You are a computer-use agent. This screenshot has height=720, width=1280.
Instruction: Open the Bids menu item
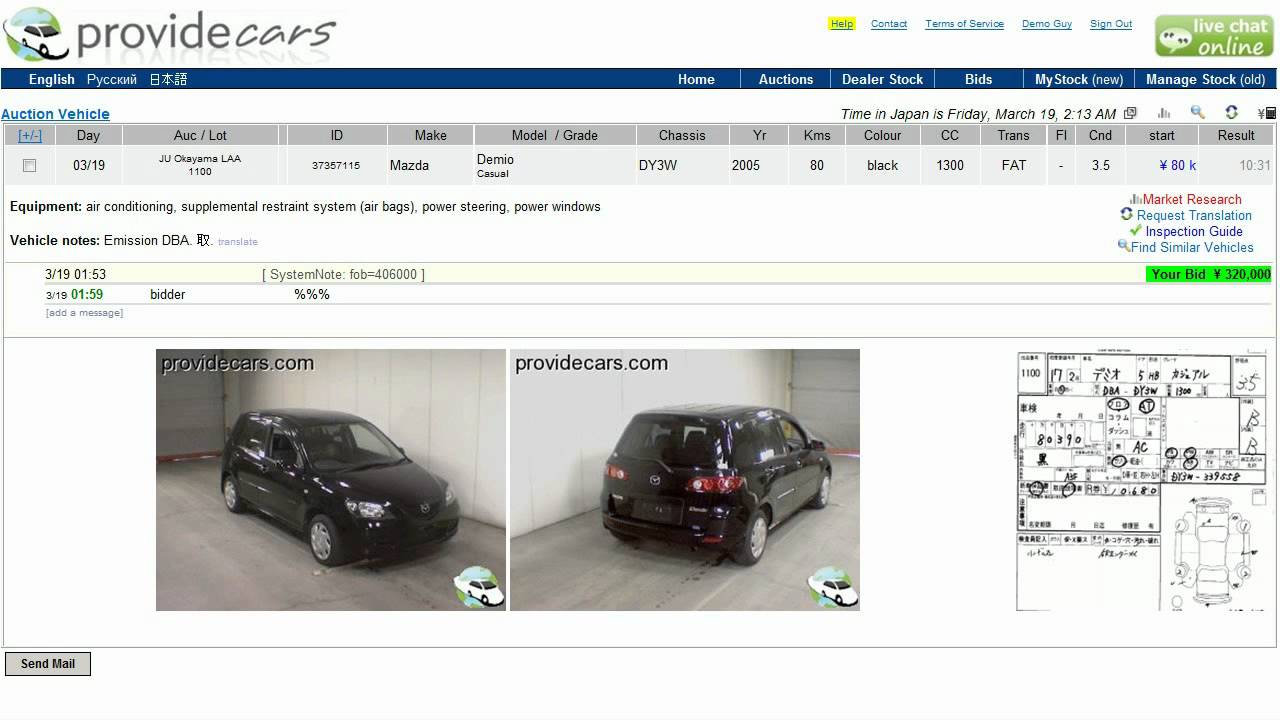pos(979,79)
